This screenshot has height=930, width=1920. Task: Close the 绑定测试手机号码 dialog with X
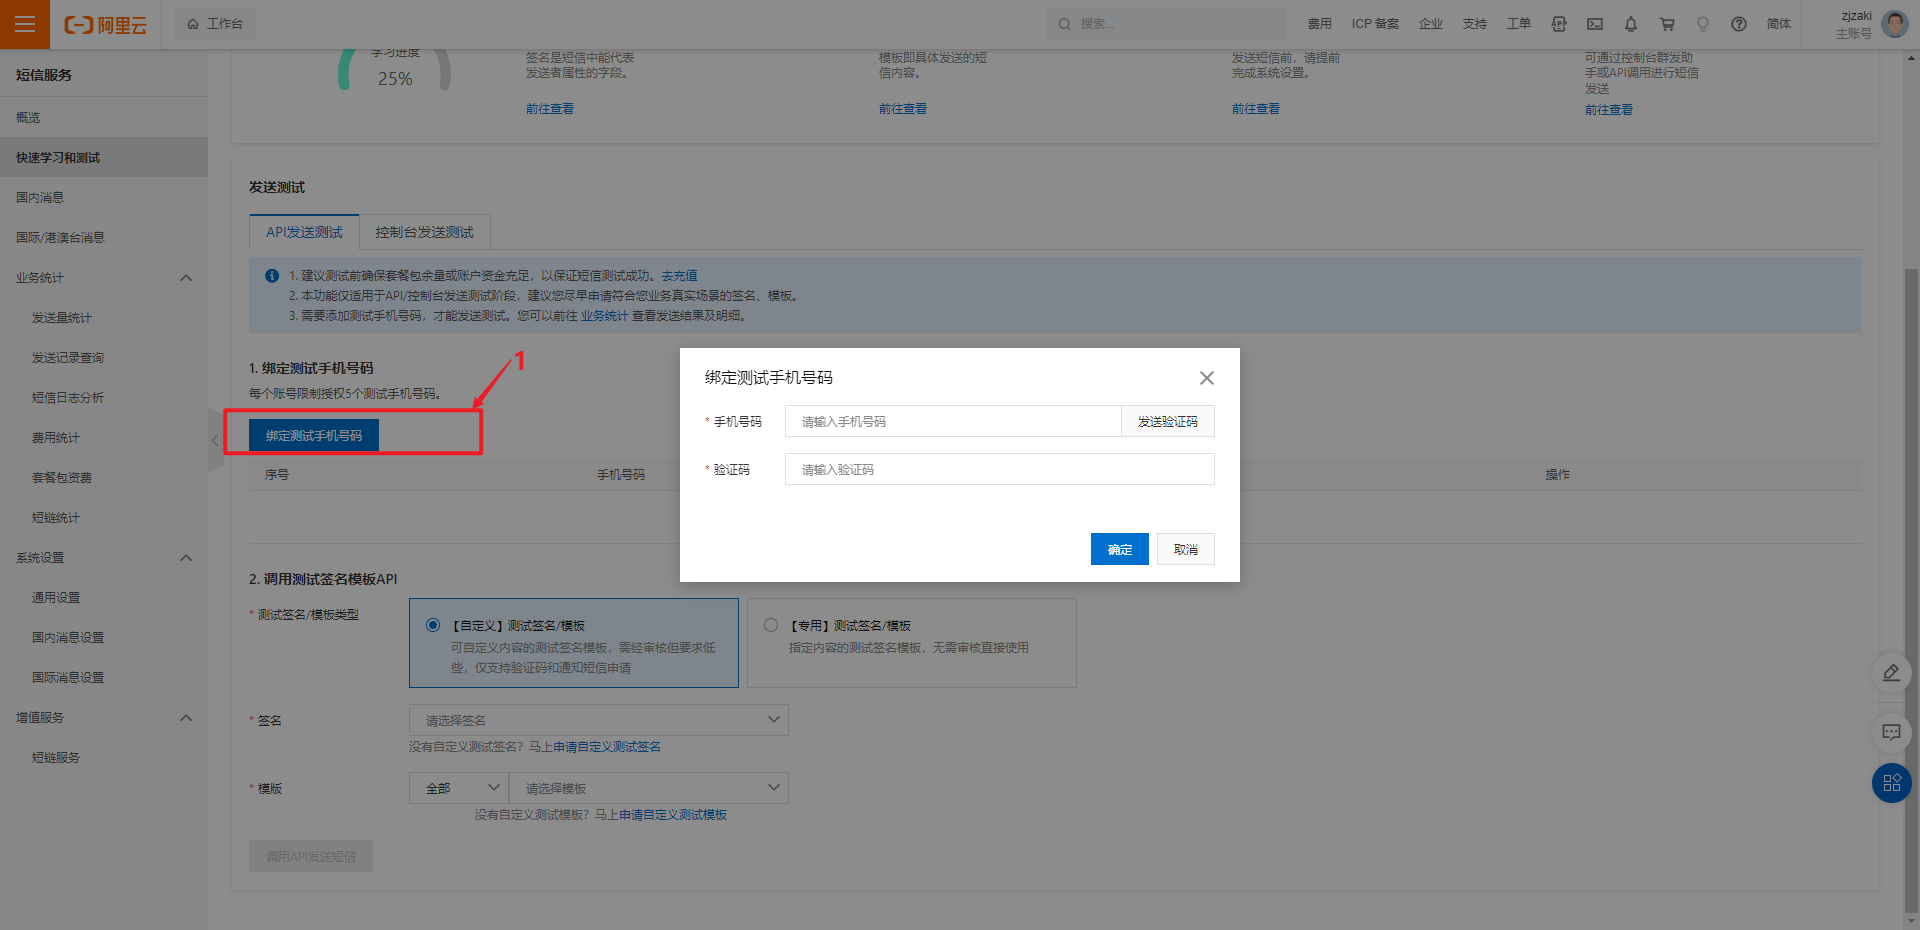tap(1206, 378)
